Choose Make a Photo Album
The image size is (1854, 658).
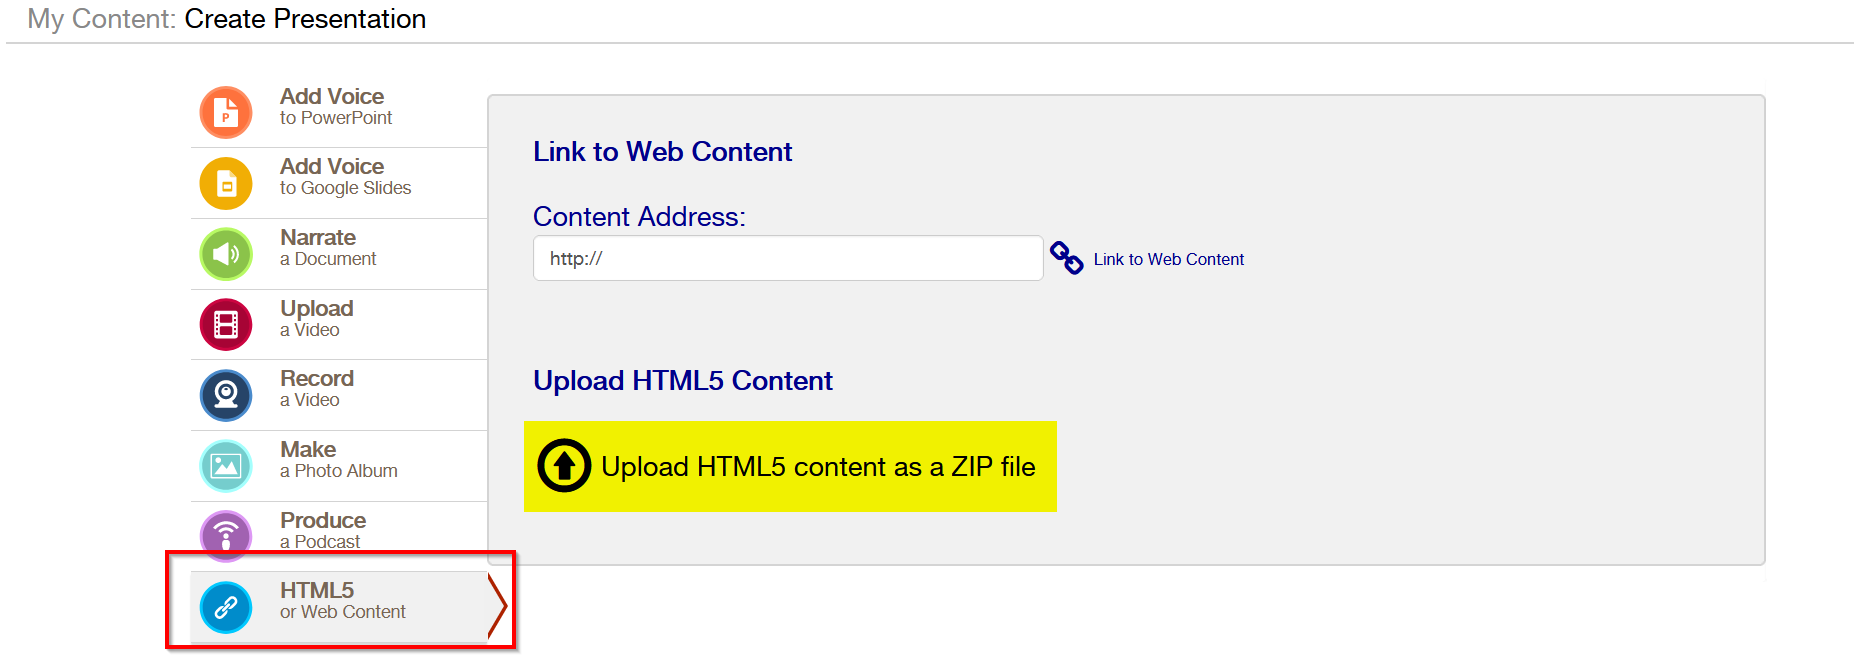click(x=338, y=459)
